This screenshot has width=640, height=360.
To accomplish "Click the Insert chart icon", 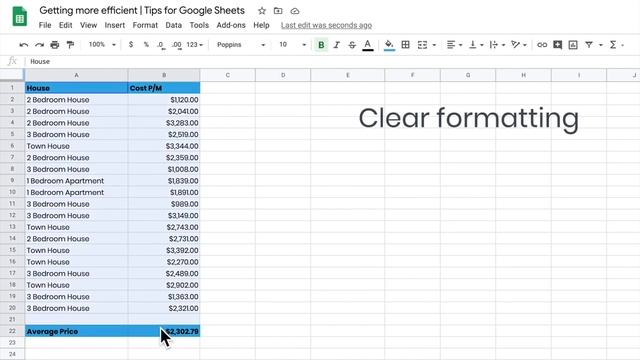I will 573,45.
